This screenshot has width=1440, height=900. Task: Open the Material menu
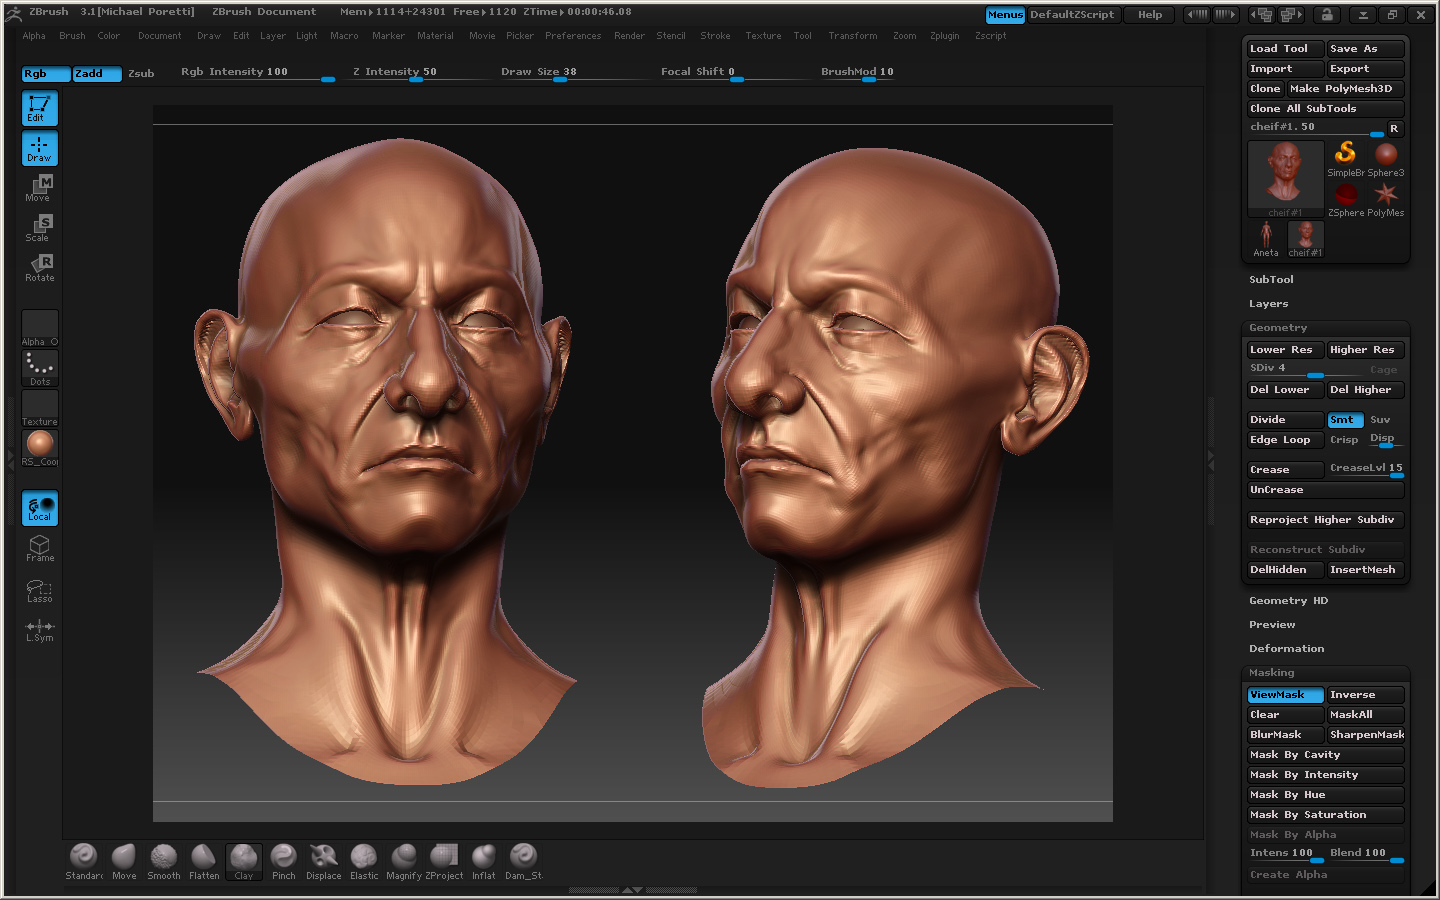click(435, 36)
